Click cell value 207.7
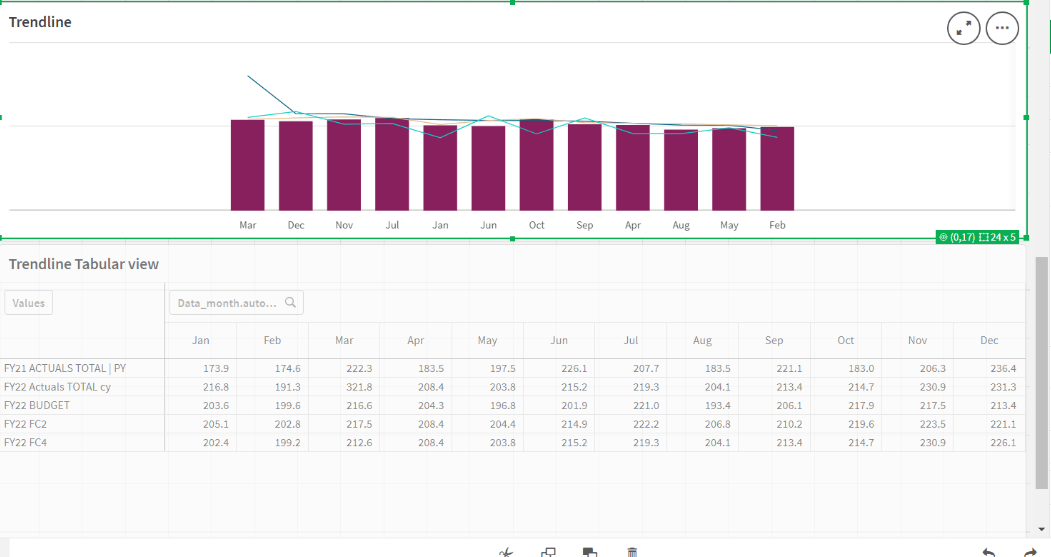1051x557 pixels. [646, 368]
